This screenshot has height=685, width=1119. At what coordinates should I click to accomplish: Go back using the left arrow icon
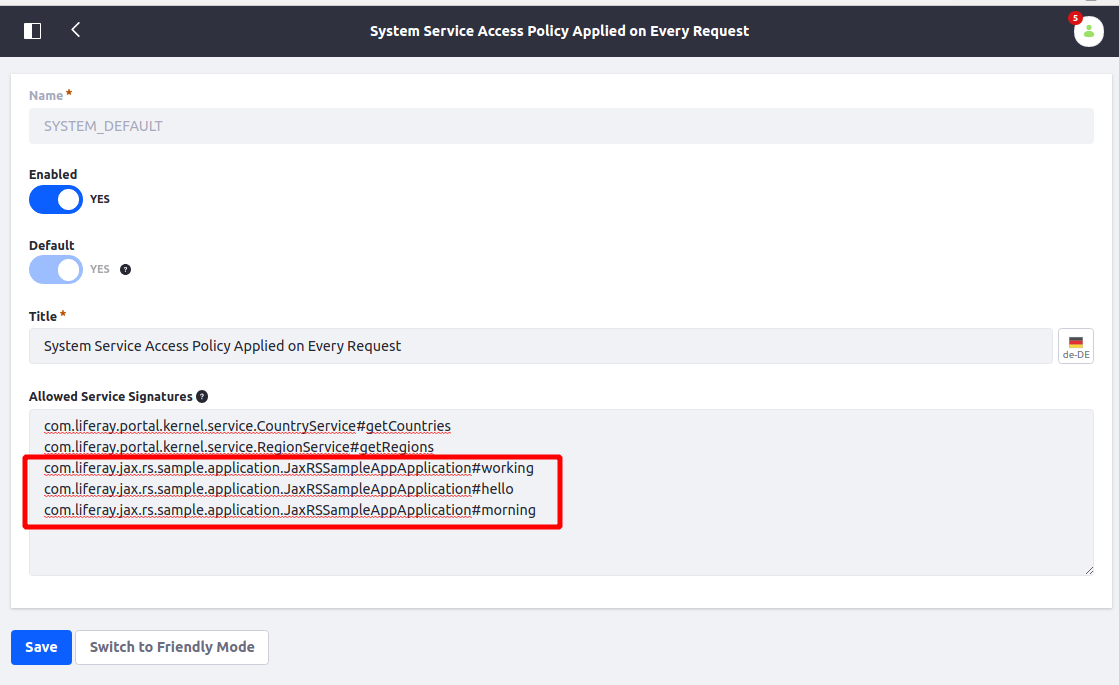[x=76, y=30]
